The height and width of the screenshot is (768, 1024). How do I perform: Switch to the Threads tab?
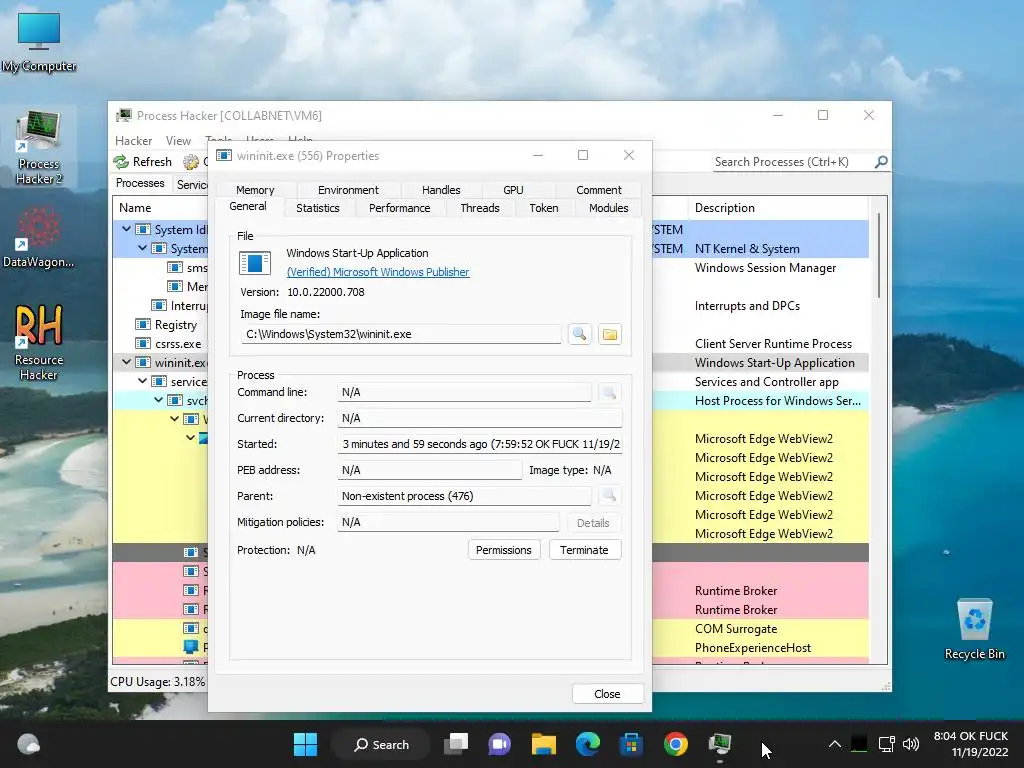(480, 208)
